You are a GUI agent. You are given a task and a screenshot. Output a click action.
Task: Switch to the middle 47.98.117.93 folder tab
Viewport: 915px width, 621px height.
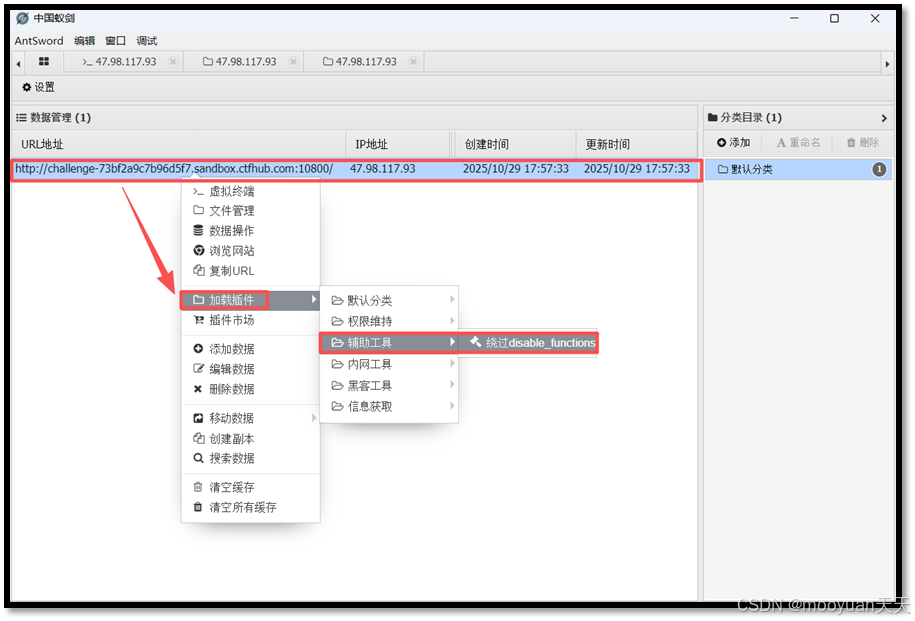click(240, 62)
